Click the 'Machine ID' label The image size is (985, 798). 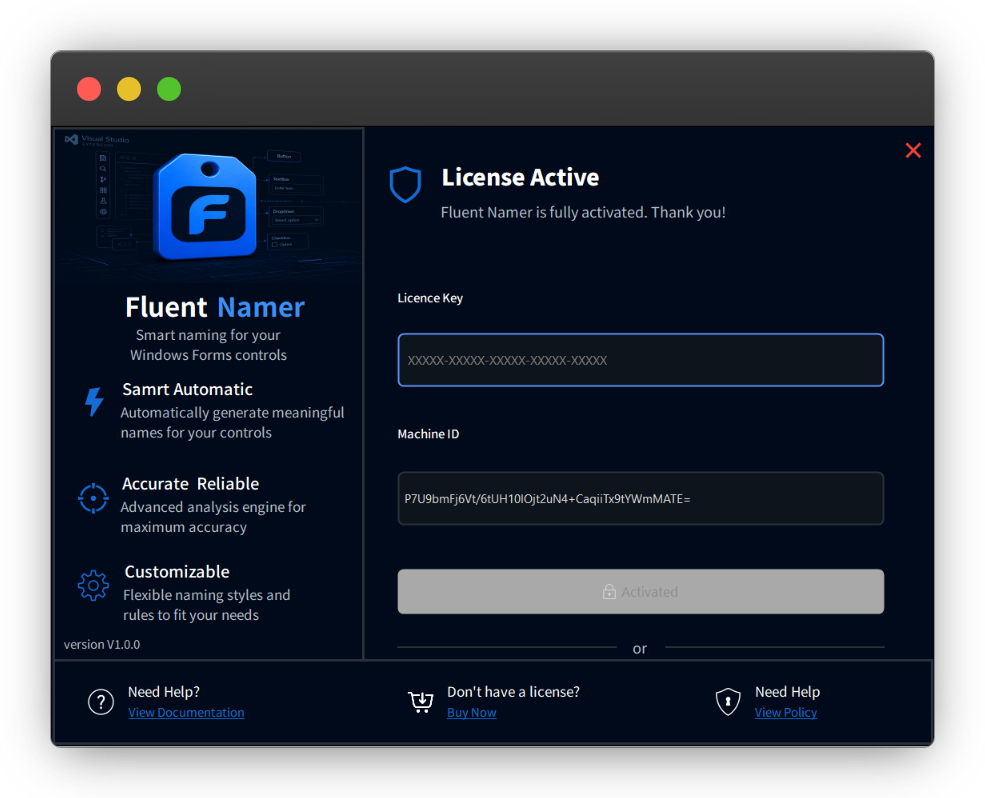[x=428, y=434]
